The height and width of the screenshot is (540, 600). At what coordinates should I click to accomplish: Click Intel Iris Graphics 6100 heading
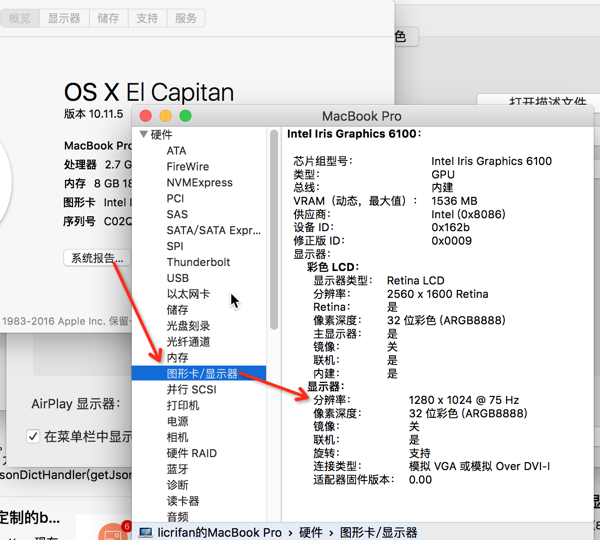pos(354,134)
